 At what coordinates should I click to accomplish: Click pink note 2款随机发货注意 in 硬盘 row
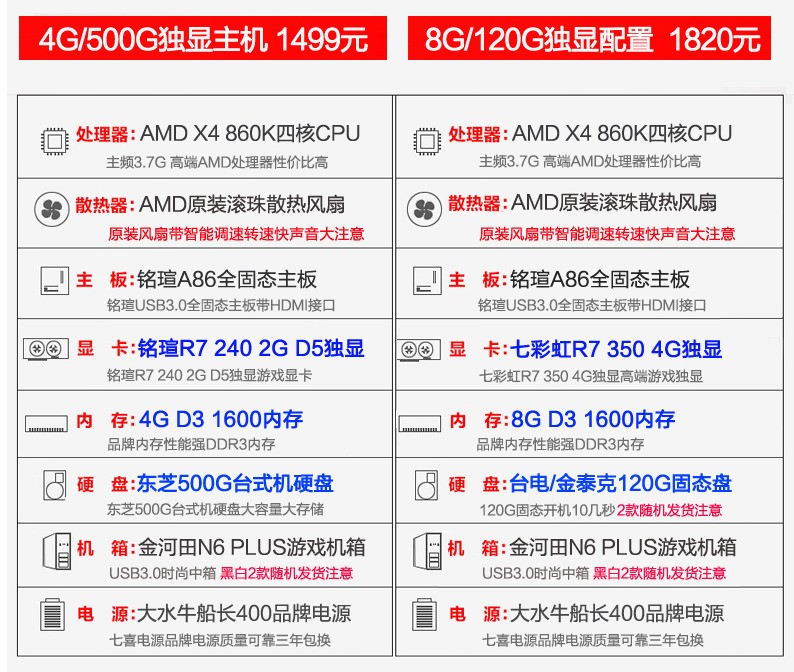pyautogui.click(x=669, y=510)
